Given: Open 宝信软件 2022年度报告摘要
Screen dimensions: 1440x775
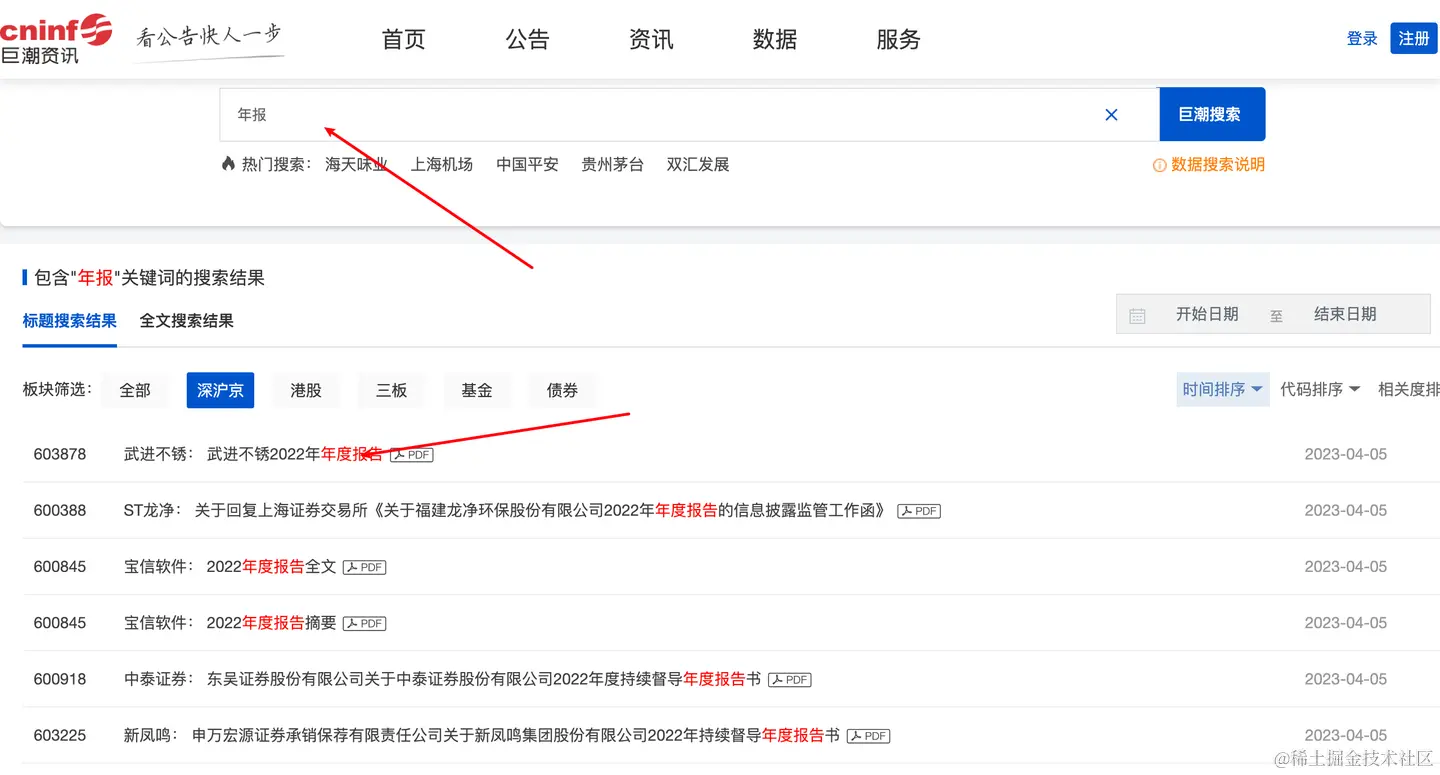Looking at the screenshot, I should [x=271, y=622].
